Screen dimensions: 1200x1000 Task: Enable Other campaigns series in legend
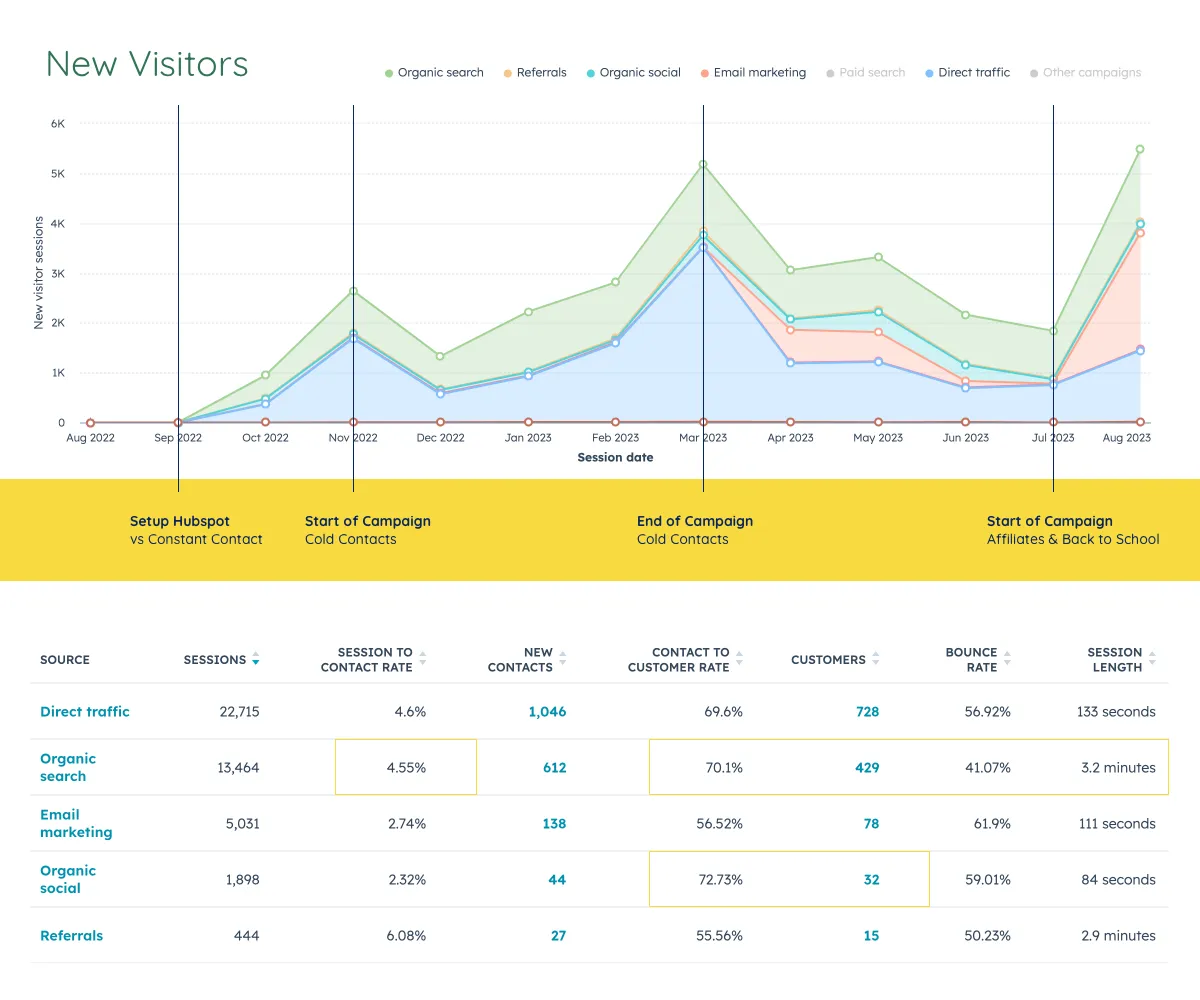coord(1086,73)
